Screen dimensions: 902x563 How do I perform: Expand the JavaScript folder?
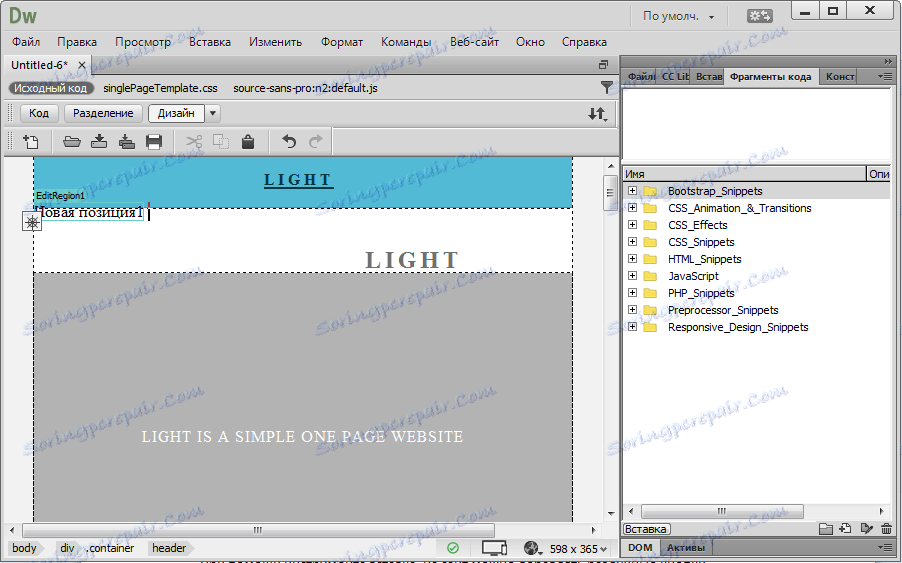point(632,275)
